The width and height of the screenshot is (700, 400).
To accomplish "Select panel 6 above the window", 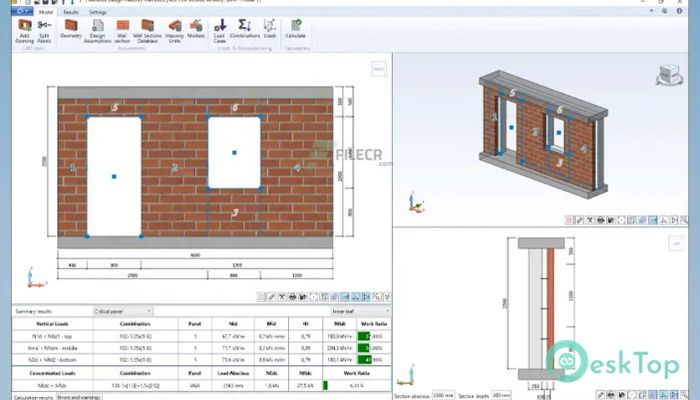I will tap(235, 107).
